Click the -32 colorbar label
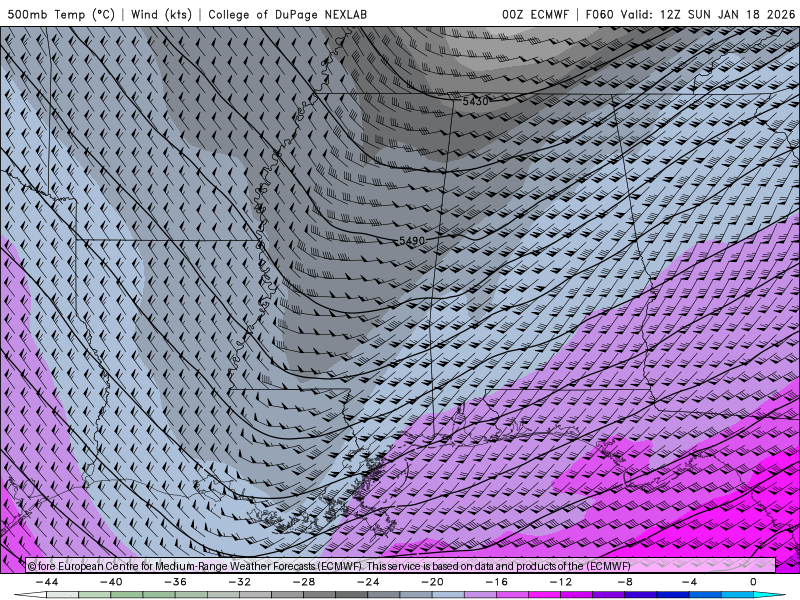The image size is (800, 600). [239, 582]
